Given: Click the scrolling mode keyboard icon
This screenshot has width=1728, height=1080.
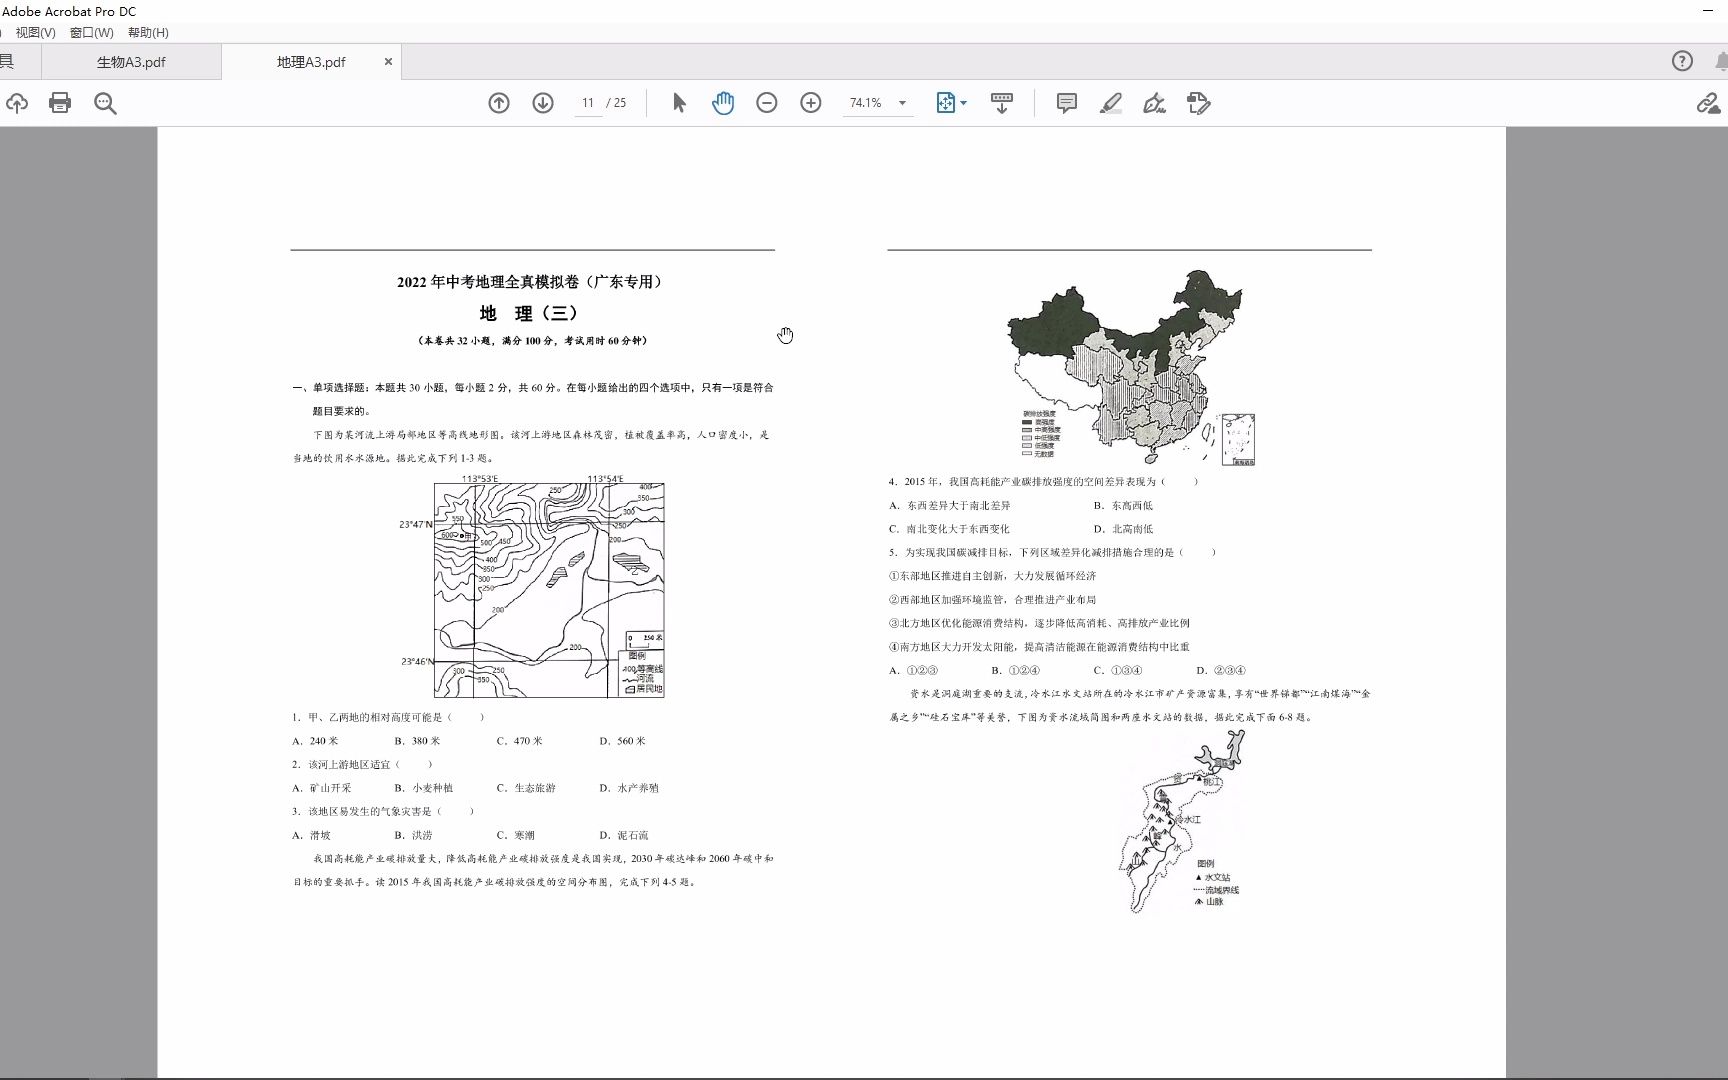Looking at the screenshot, I should coord(1001,103).
